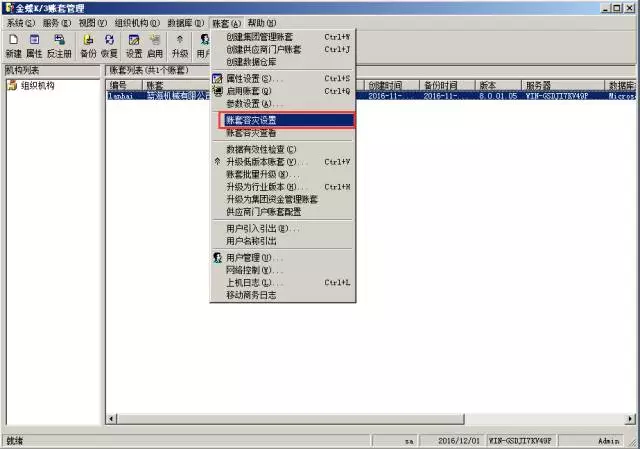Choose 升级为行业版本 menu entry
The width and height of the screenshot is (640, 449).
[x=282, y=187]
